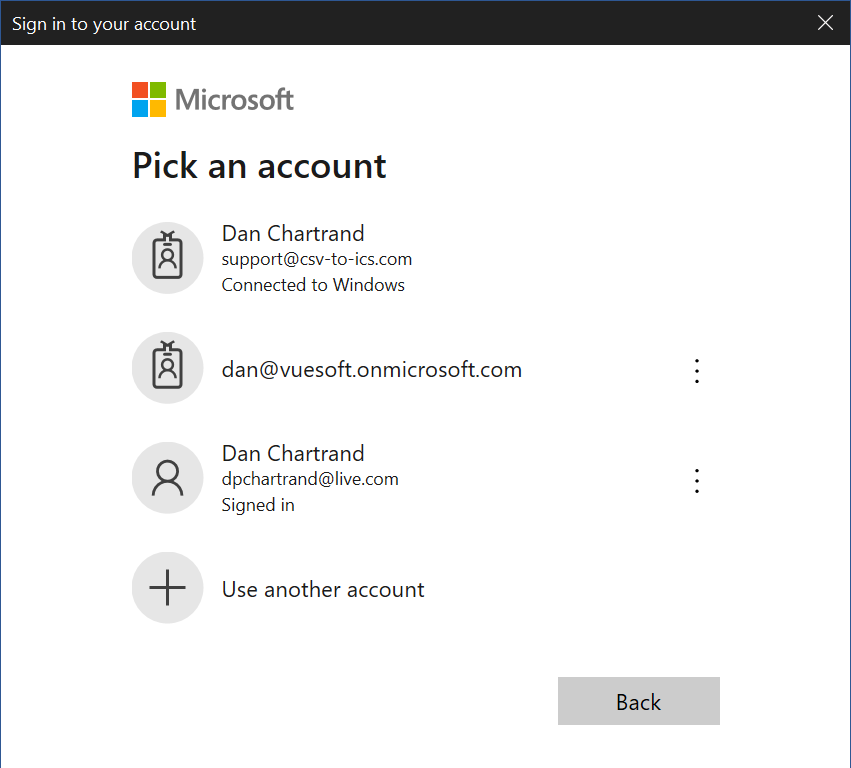Click the Sign in to your account title bar
The height and width of the screenshot is (768, 851).
pos(104,23)
